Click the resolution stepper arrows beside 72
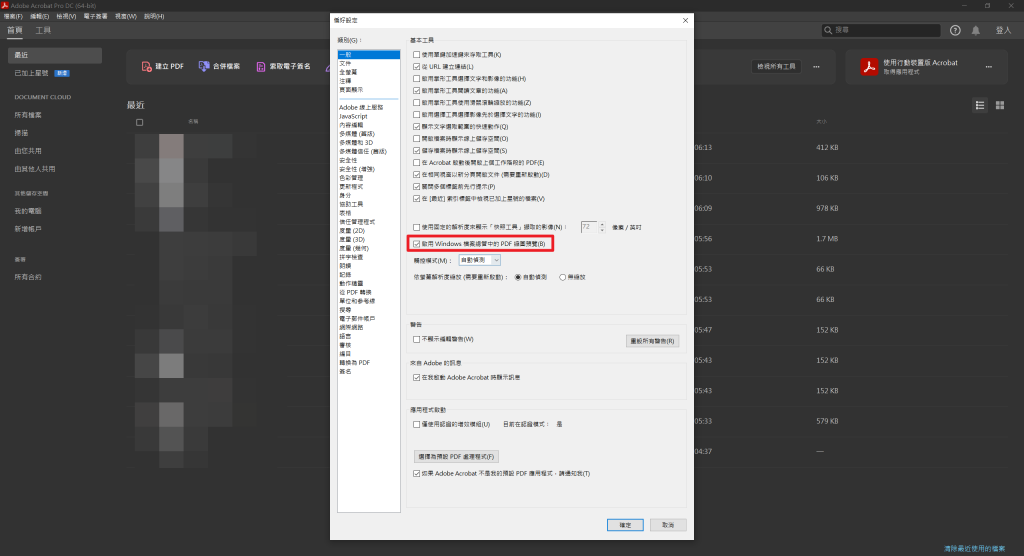The width and height of the screenshot is (1024, 556). [602, 227]
